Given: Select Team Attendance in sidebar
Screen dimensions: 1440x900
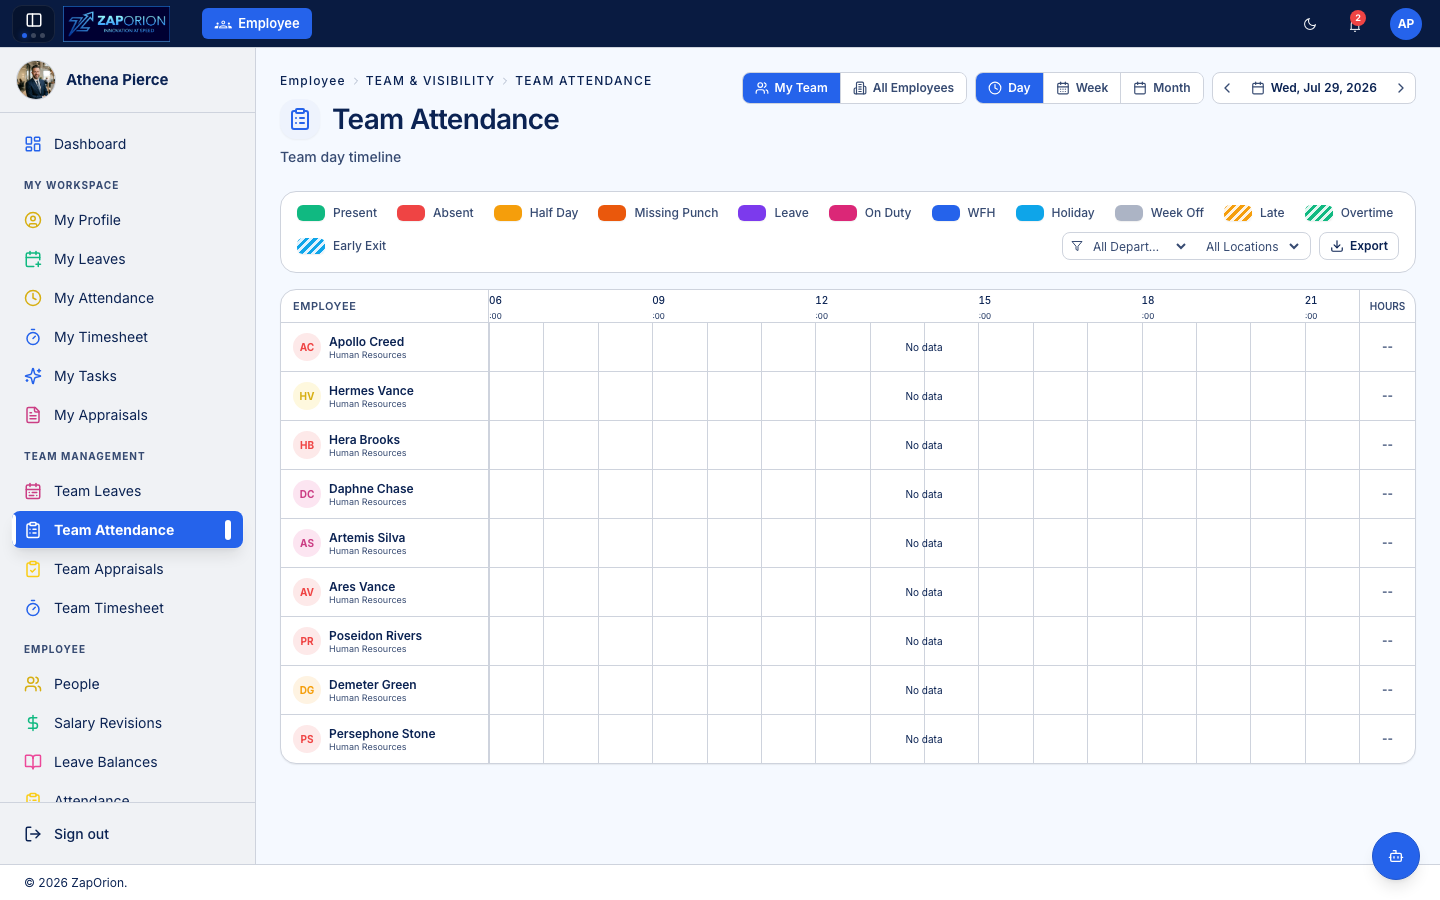Looking at the screenshot, I should pos(127,530).
